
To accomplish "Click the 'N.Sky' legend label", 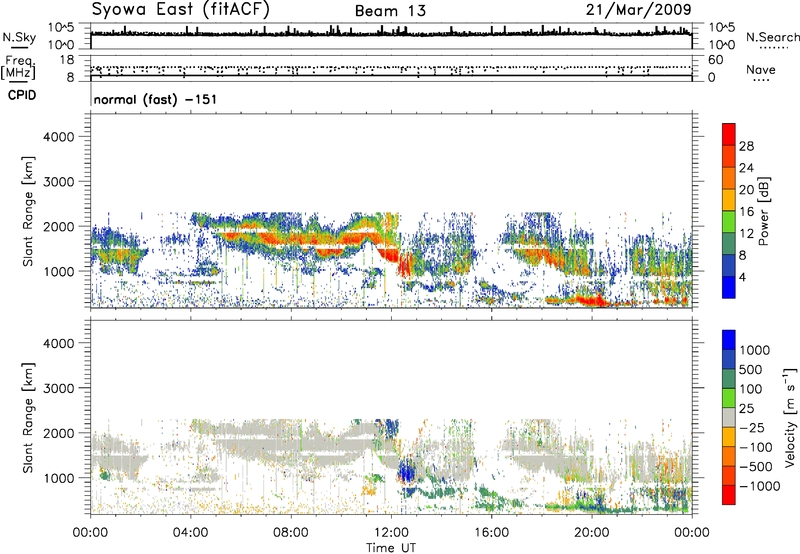I will [x=19, y=37].
